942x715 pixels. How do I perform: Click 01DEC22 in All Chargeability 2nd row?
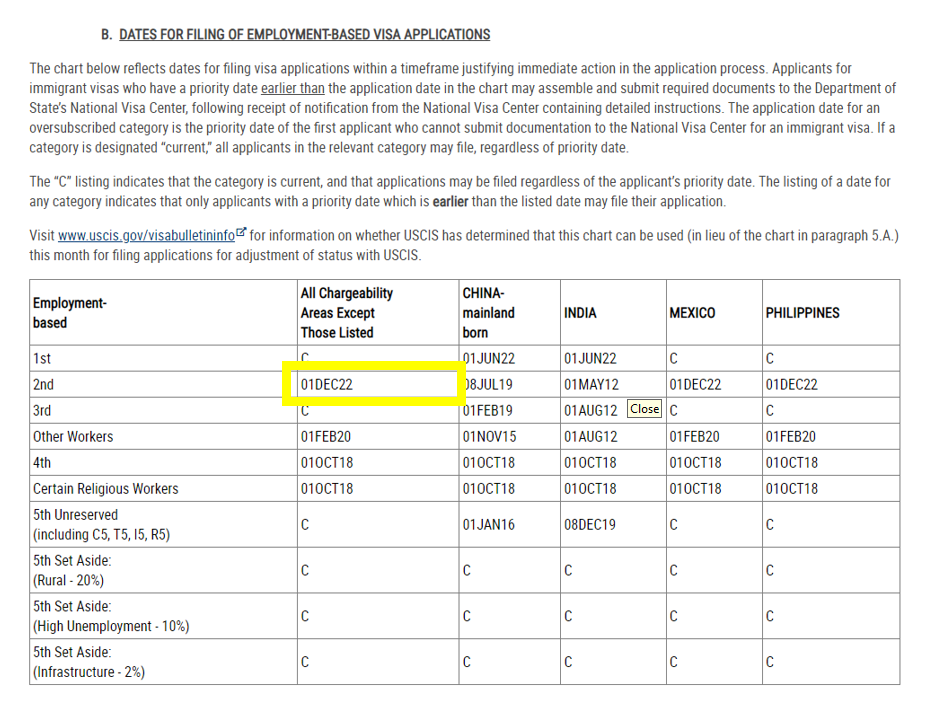pyautogui.click(x=327, y=385)
